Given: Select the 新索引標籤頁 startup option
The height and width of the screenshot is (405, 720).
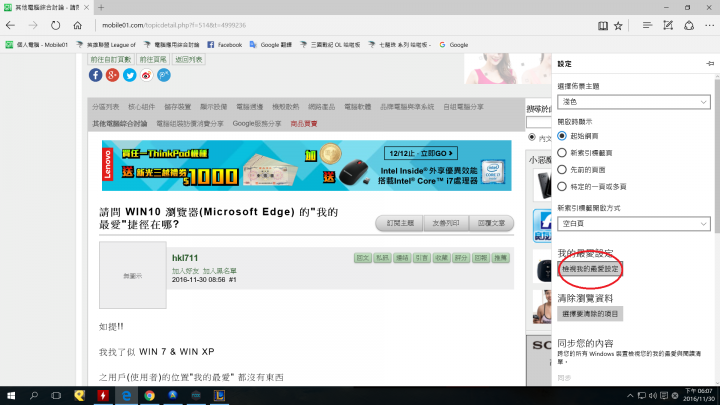Looking at the screenshot, I should tap(562, 152).
